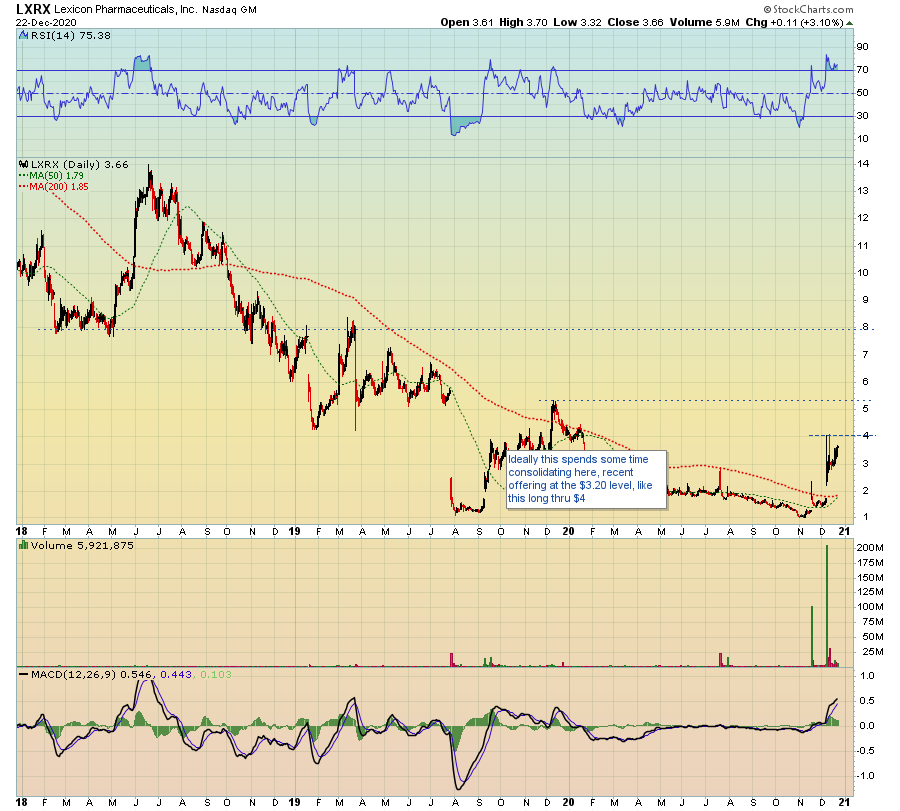Click the 21 year label under the MACD panel
Image resolution: width=900 pixels, height=811 pixels.
pyautogui.click(x=844, y=802)
